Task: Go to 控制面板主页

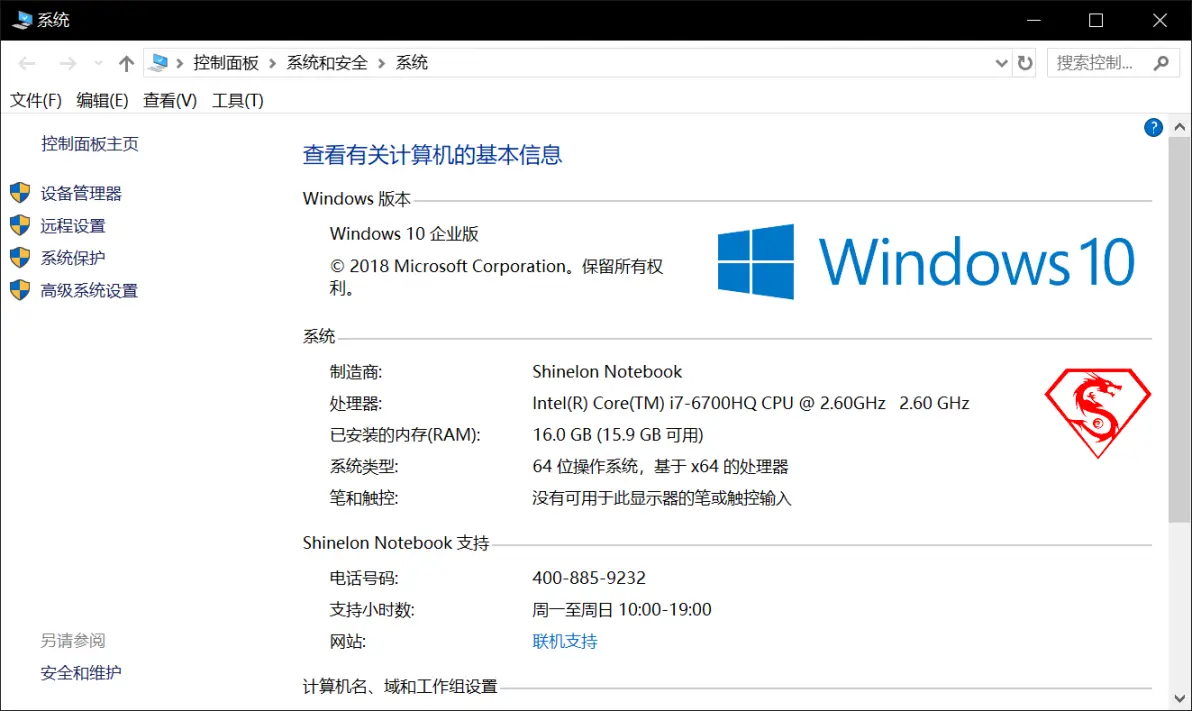Action: click(90, 144)
